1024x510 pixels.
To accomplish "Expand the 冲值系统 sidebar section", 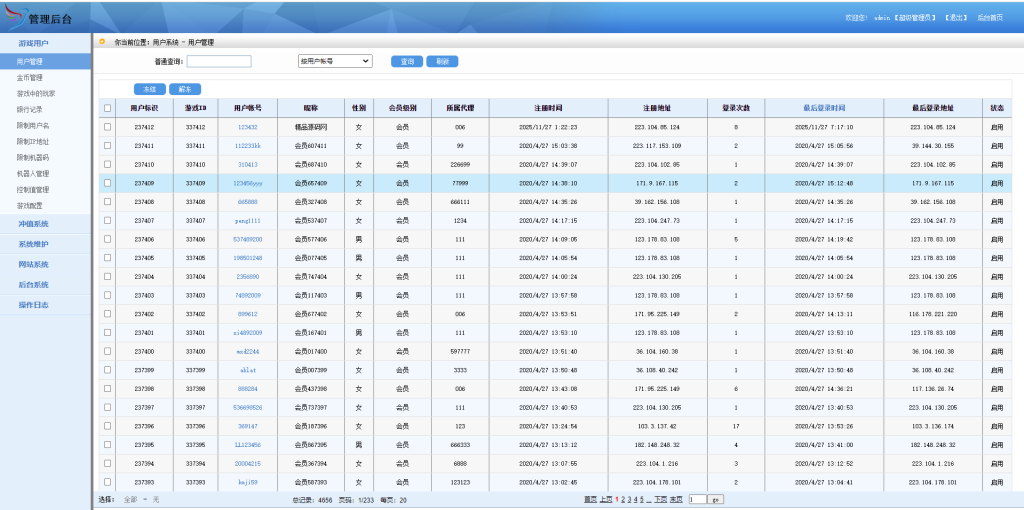I will tap(33, 224).
